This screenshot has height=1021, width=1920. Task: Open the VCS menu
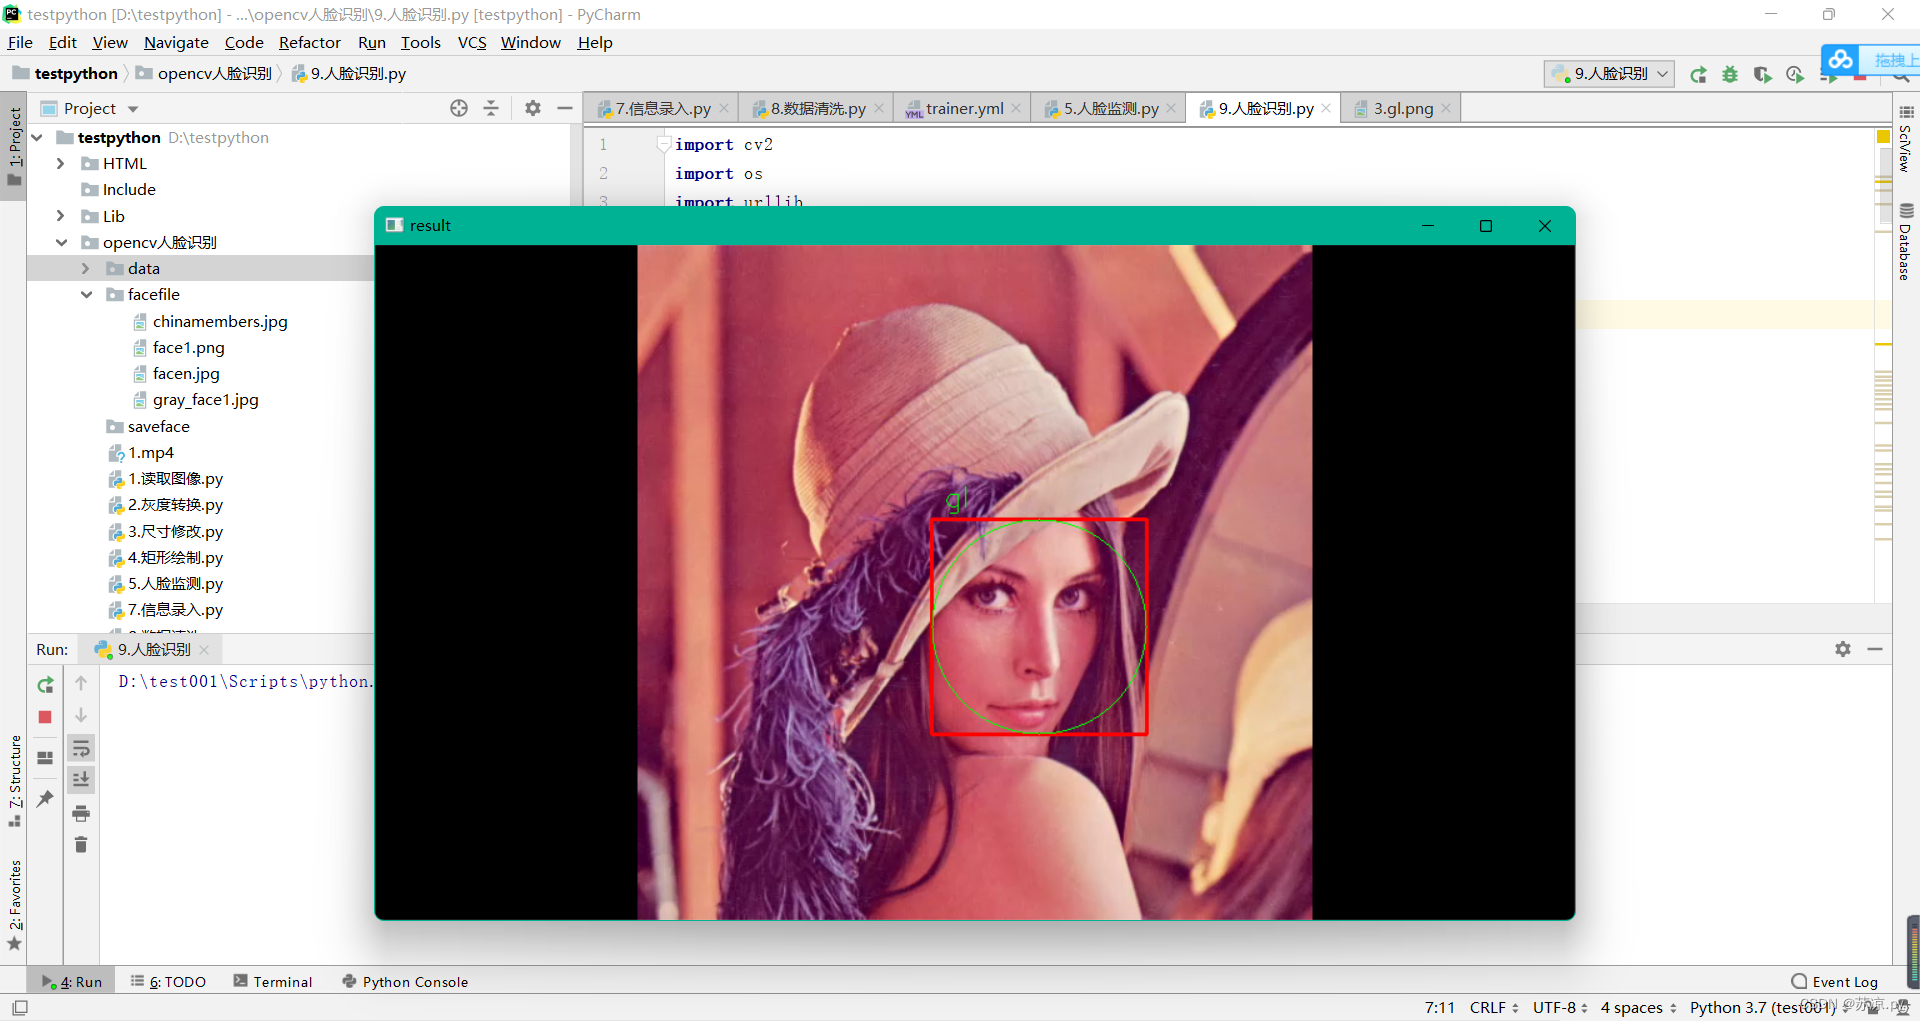(472, 42)
